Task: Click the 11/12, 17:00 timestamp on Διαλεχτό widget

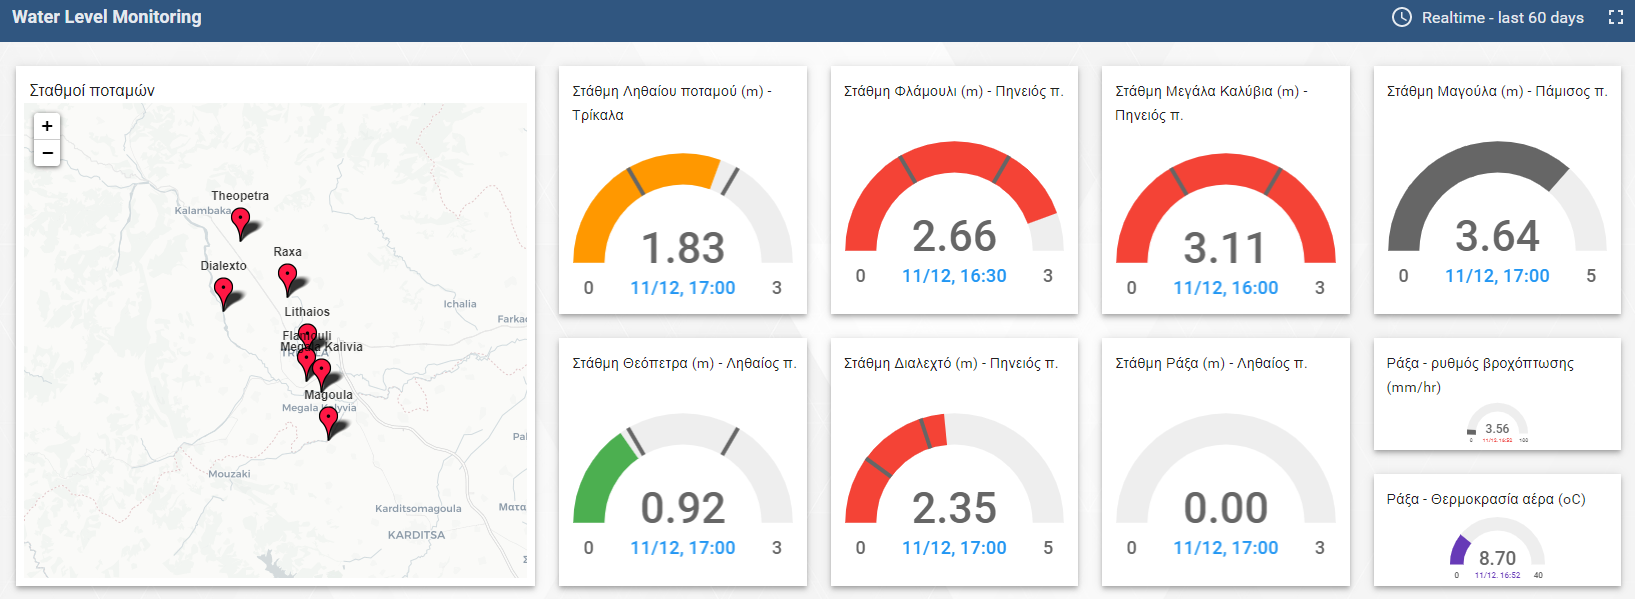Action: [955, 548]
